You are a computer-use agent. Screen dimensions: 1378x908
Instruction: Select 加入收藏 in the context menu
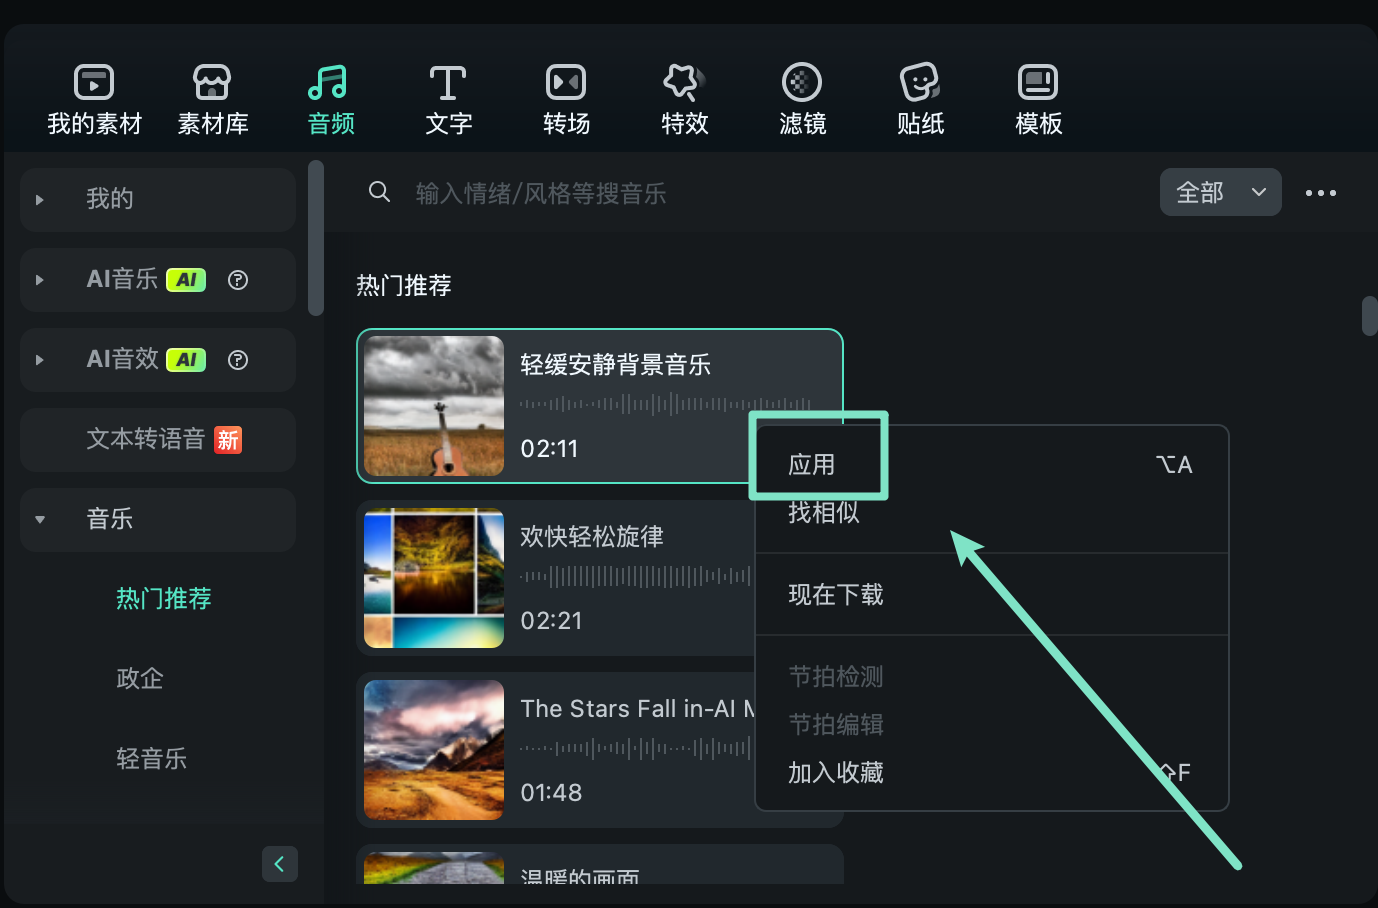pos(835,772)
